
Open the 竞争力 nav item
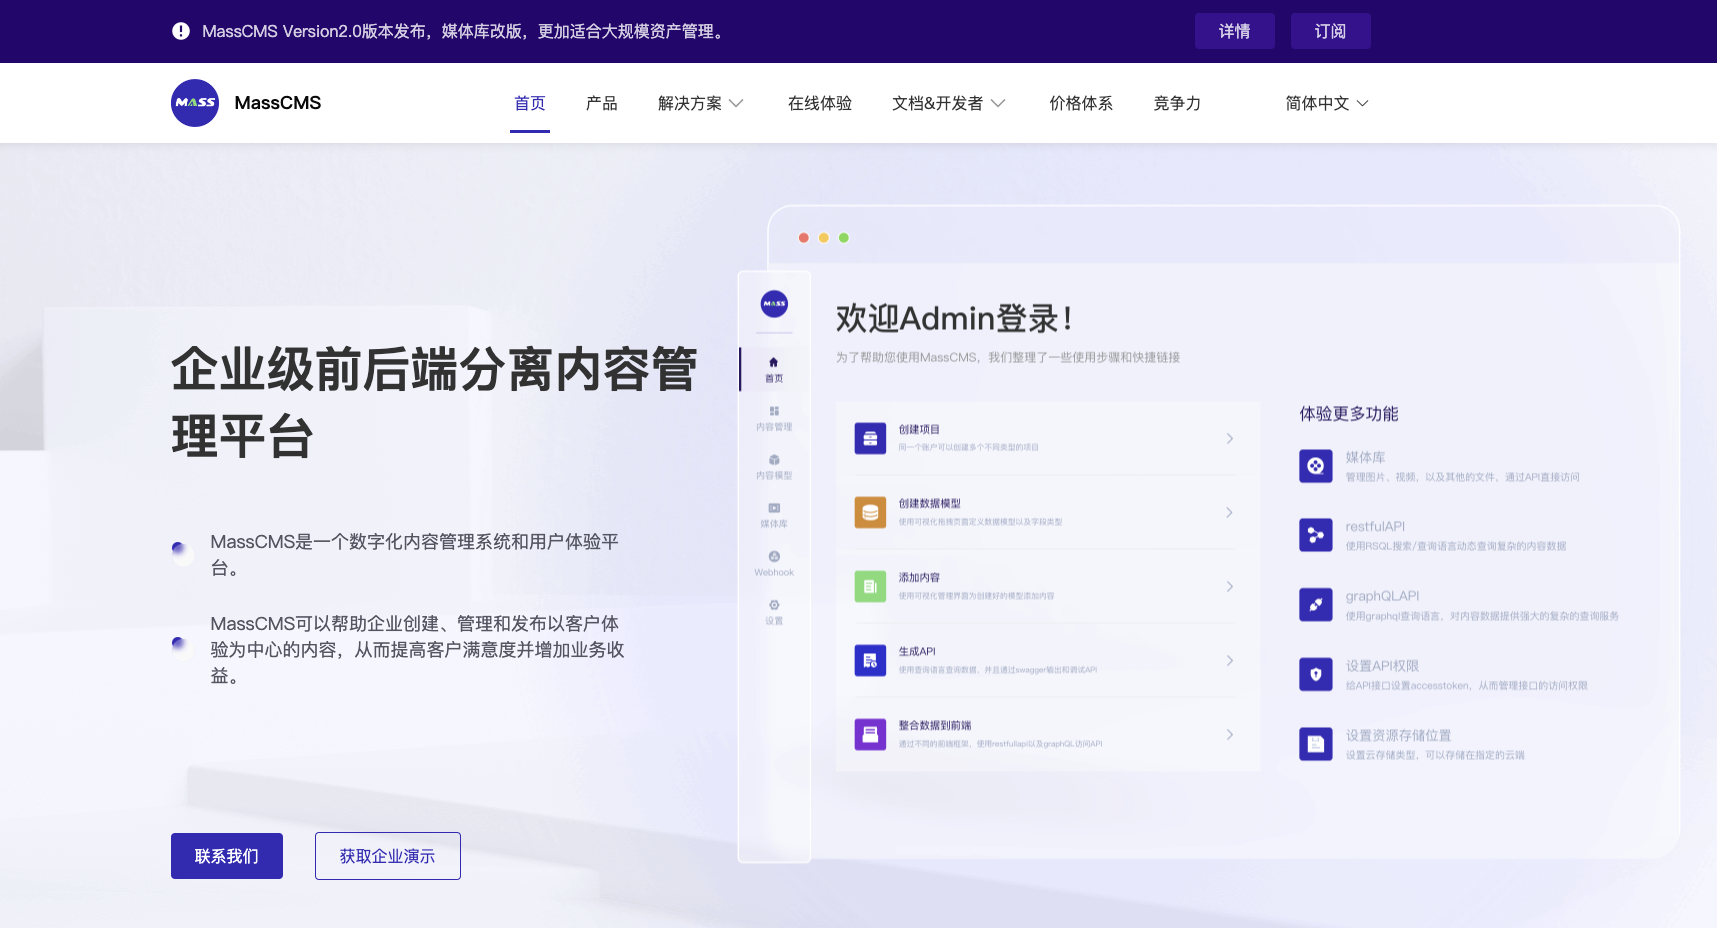point(1177,103)
